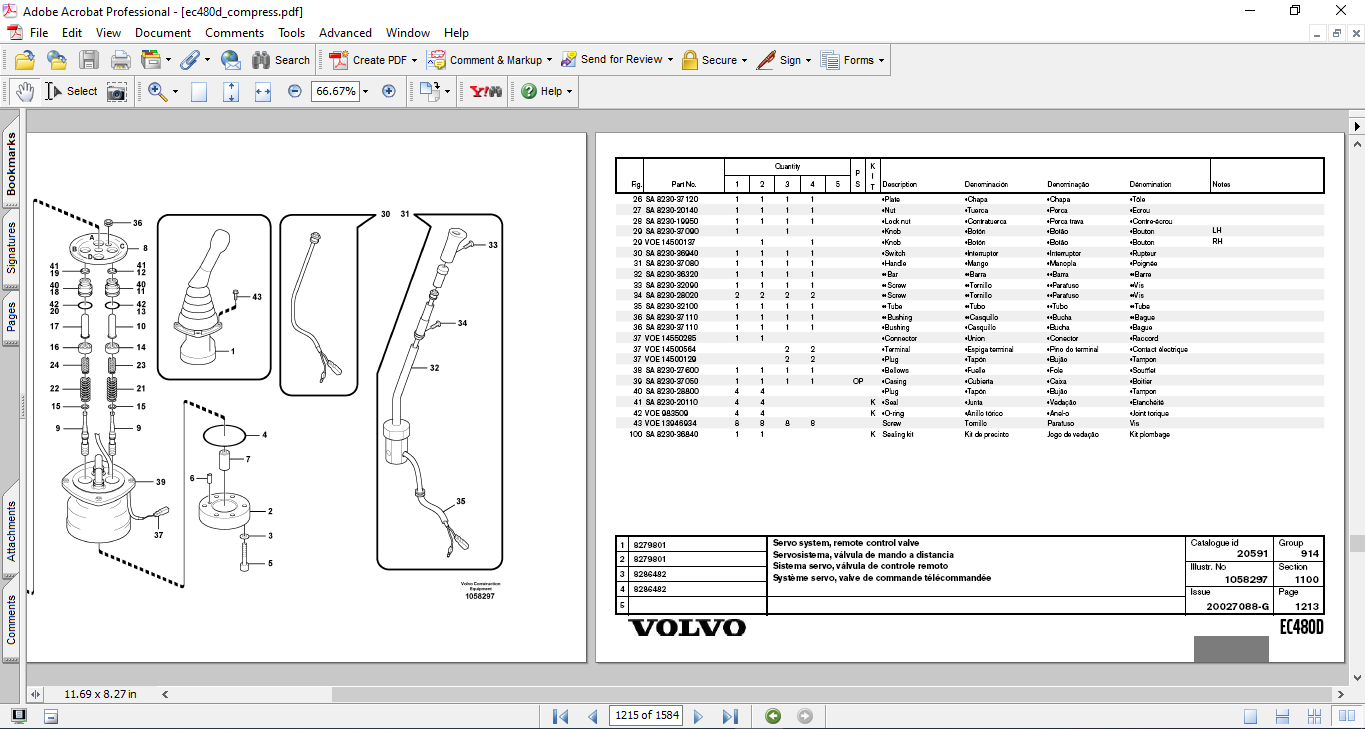
Task: Click the Save floppy disk icon
Action: point(89,60)
